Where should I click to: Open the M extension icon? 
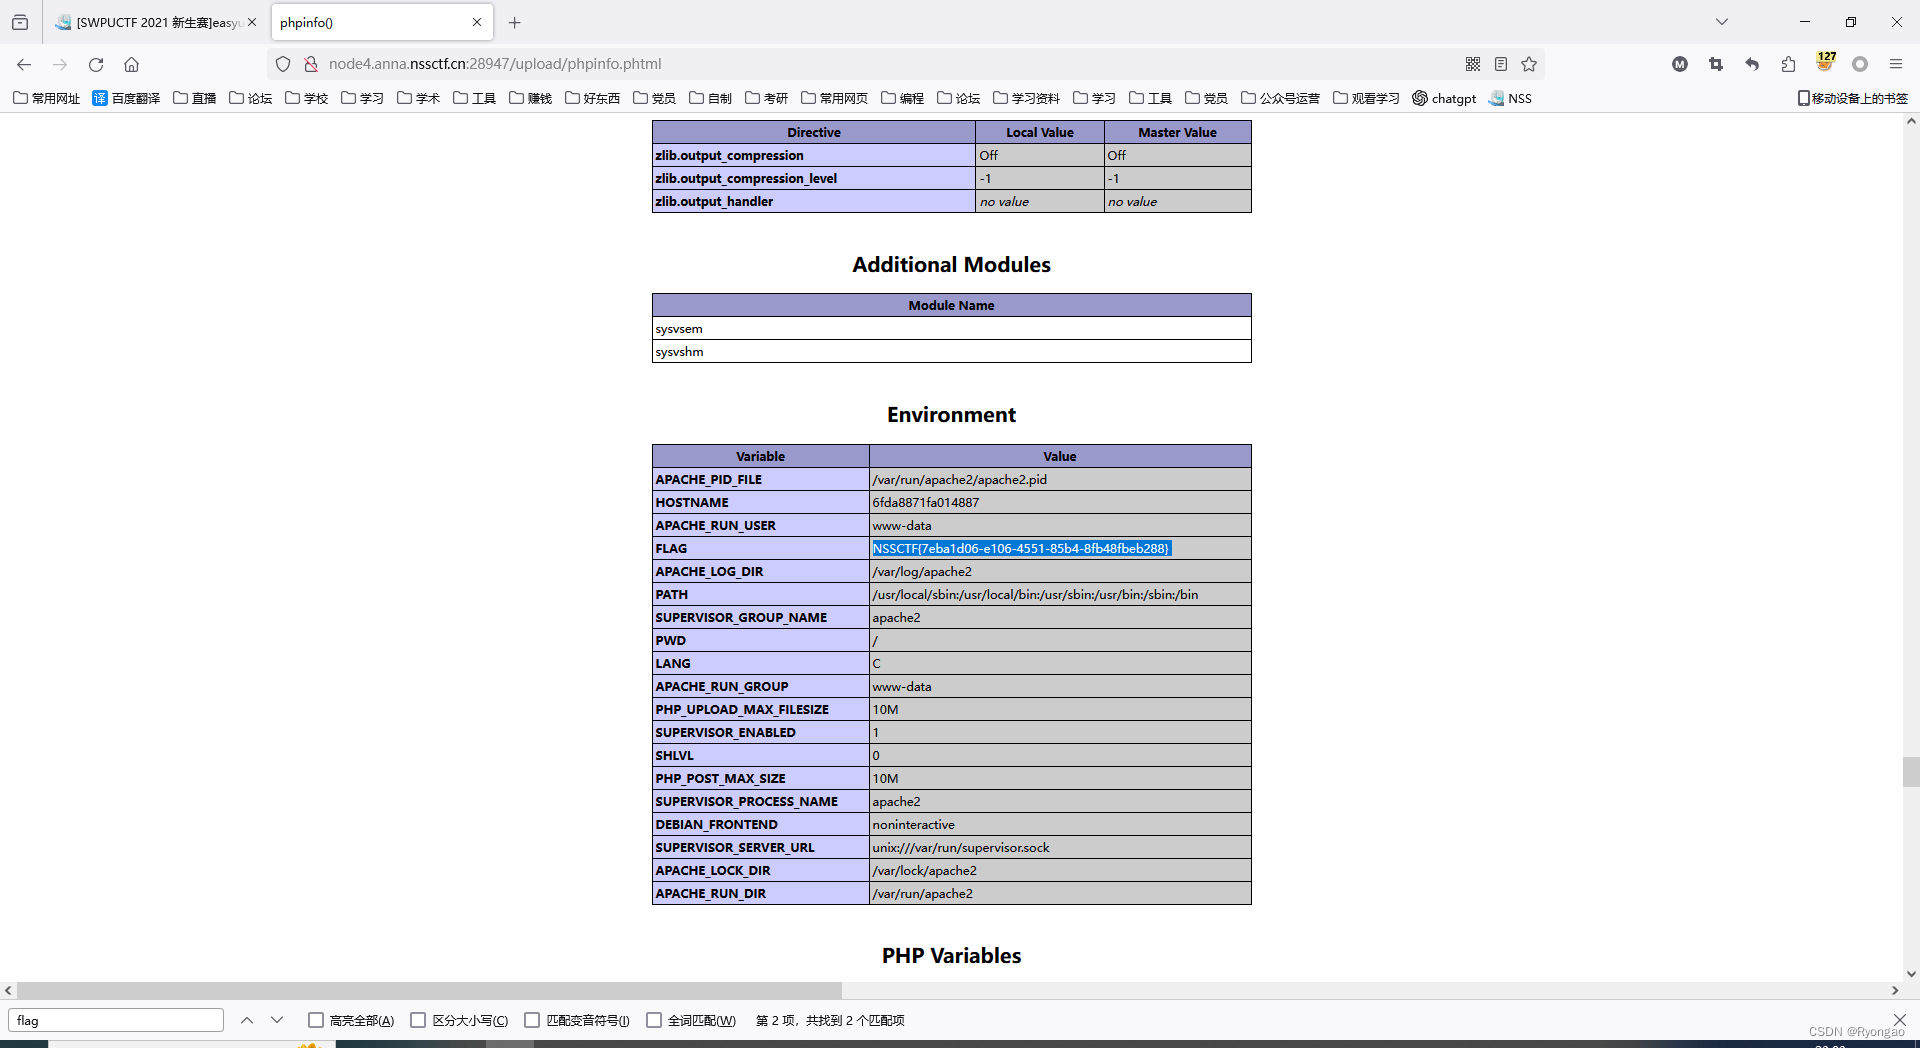click(x=1680, y=64)
